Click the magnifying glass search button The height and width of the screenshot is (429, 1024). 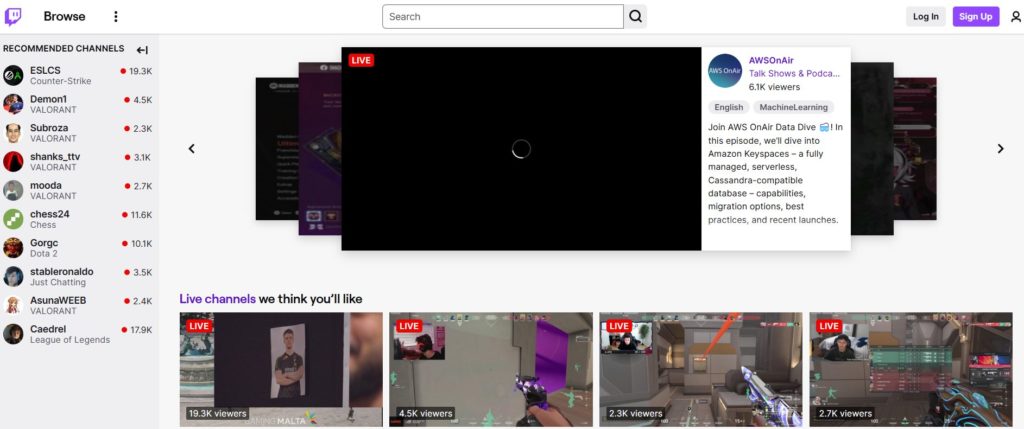click(636, 17)
